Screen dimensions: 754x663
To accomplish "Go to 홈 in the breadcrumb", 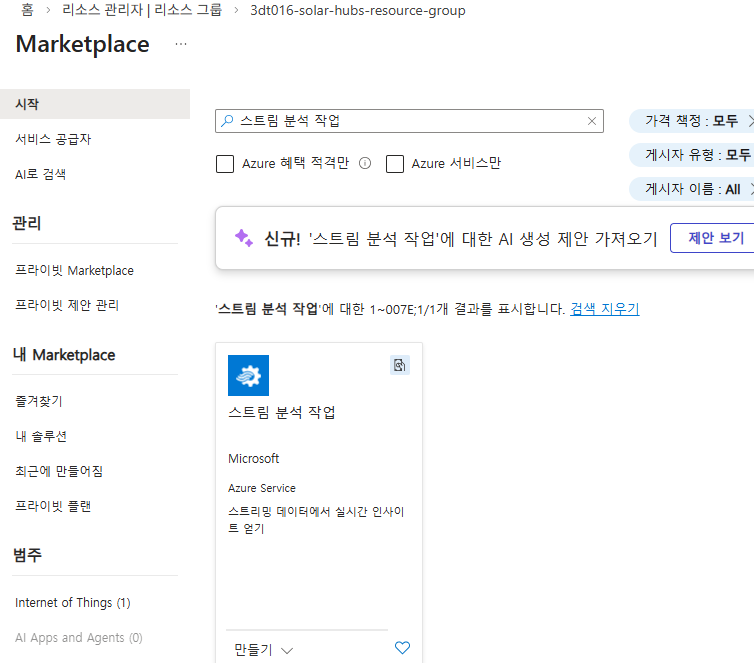I will pyautogui.click(x=27, y=10).
